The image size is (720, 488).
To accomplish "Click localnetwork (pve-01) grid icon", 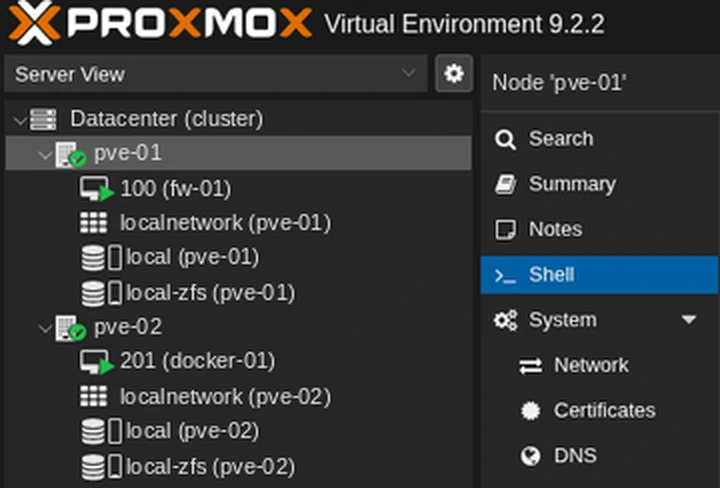I will point(94,223).
